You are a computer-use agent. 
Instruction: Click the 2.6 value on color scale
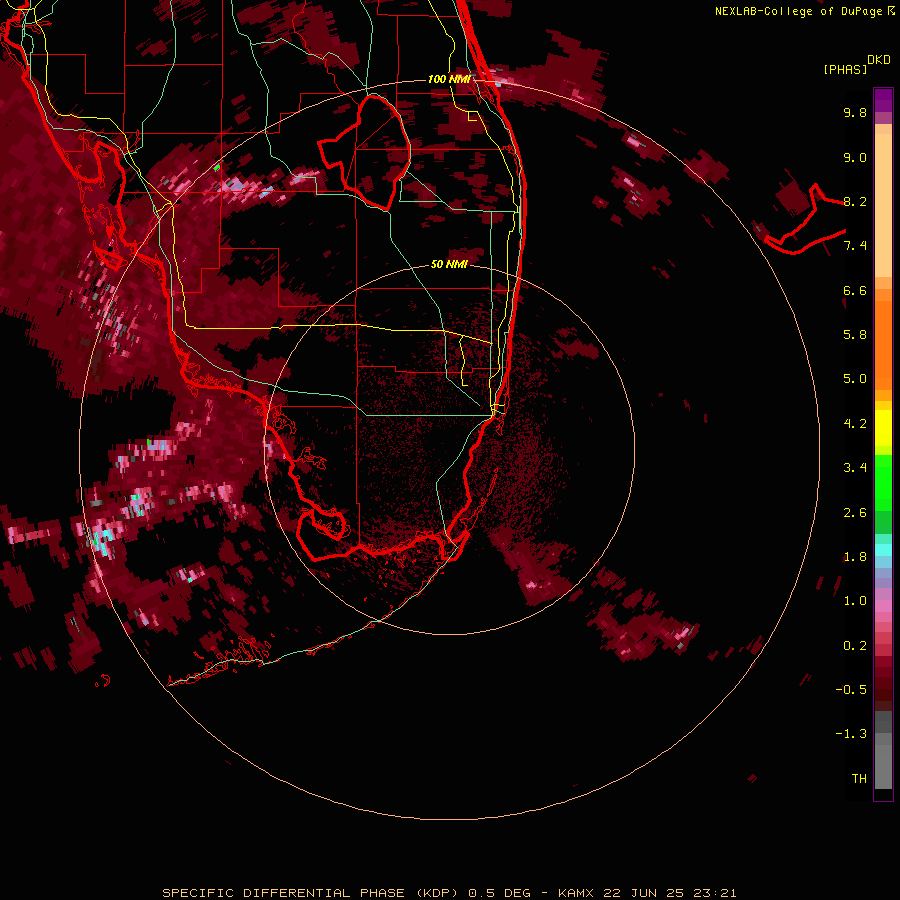click(x=855, y=513)
